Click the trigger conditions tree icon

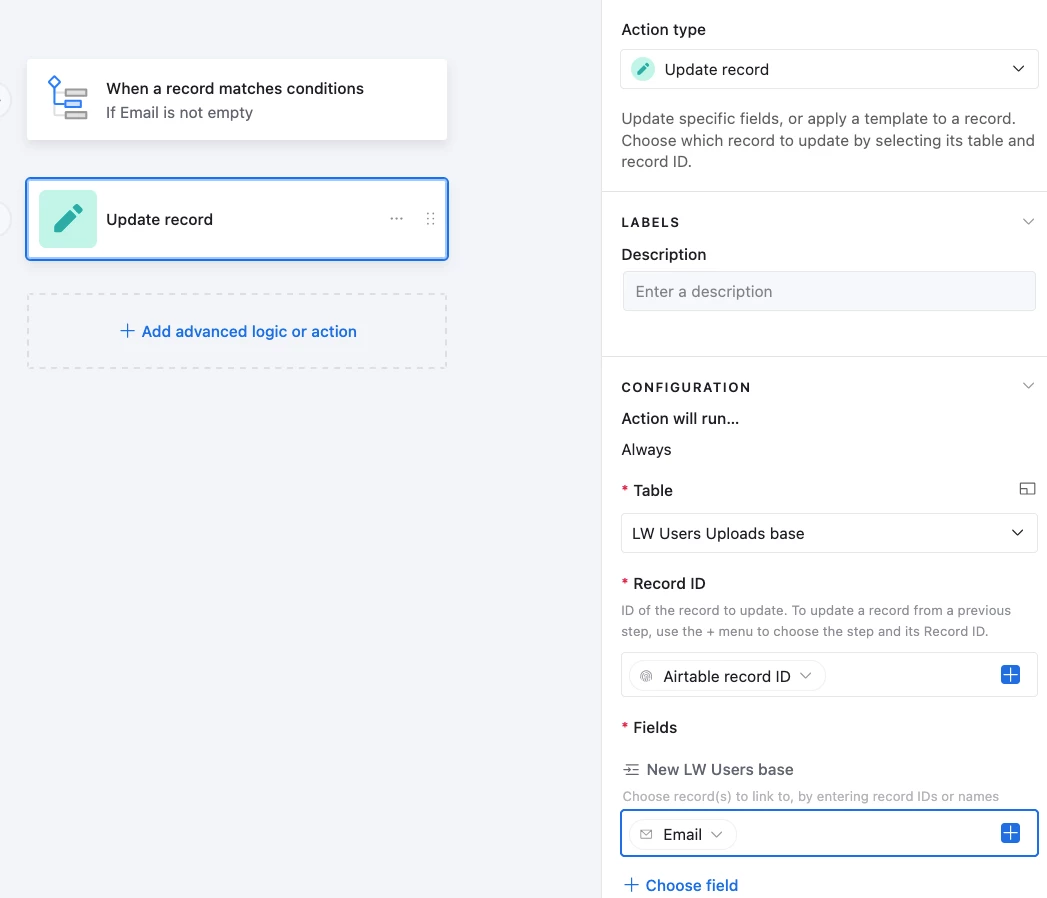(68, 98)
